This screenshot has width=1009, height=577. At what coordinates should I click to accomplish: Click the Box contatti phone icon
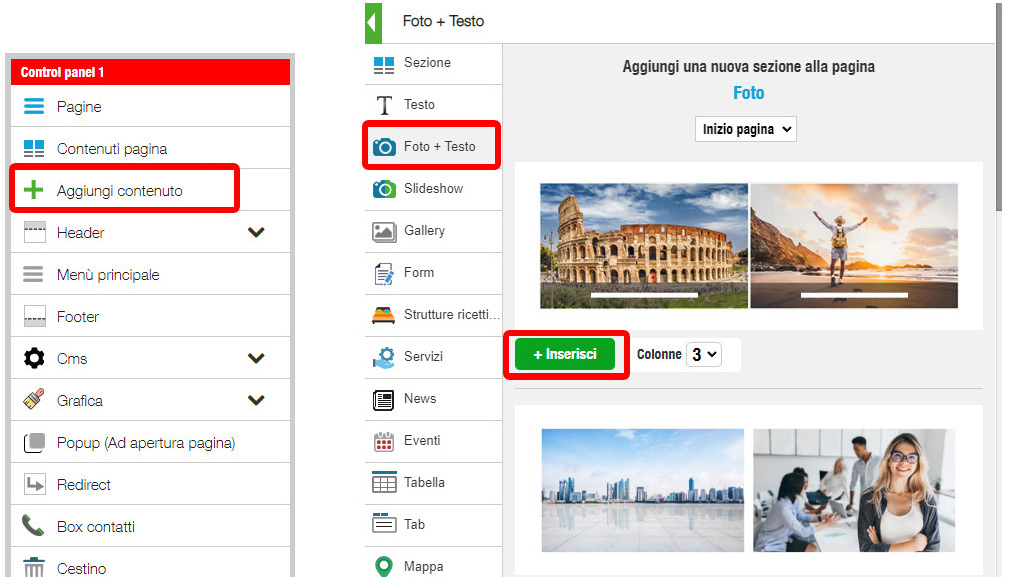(33, 526)
